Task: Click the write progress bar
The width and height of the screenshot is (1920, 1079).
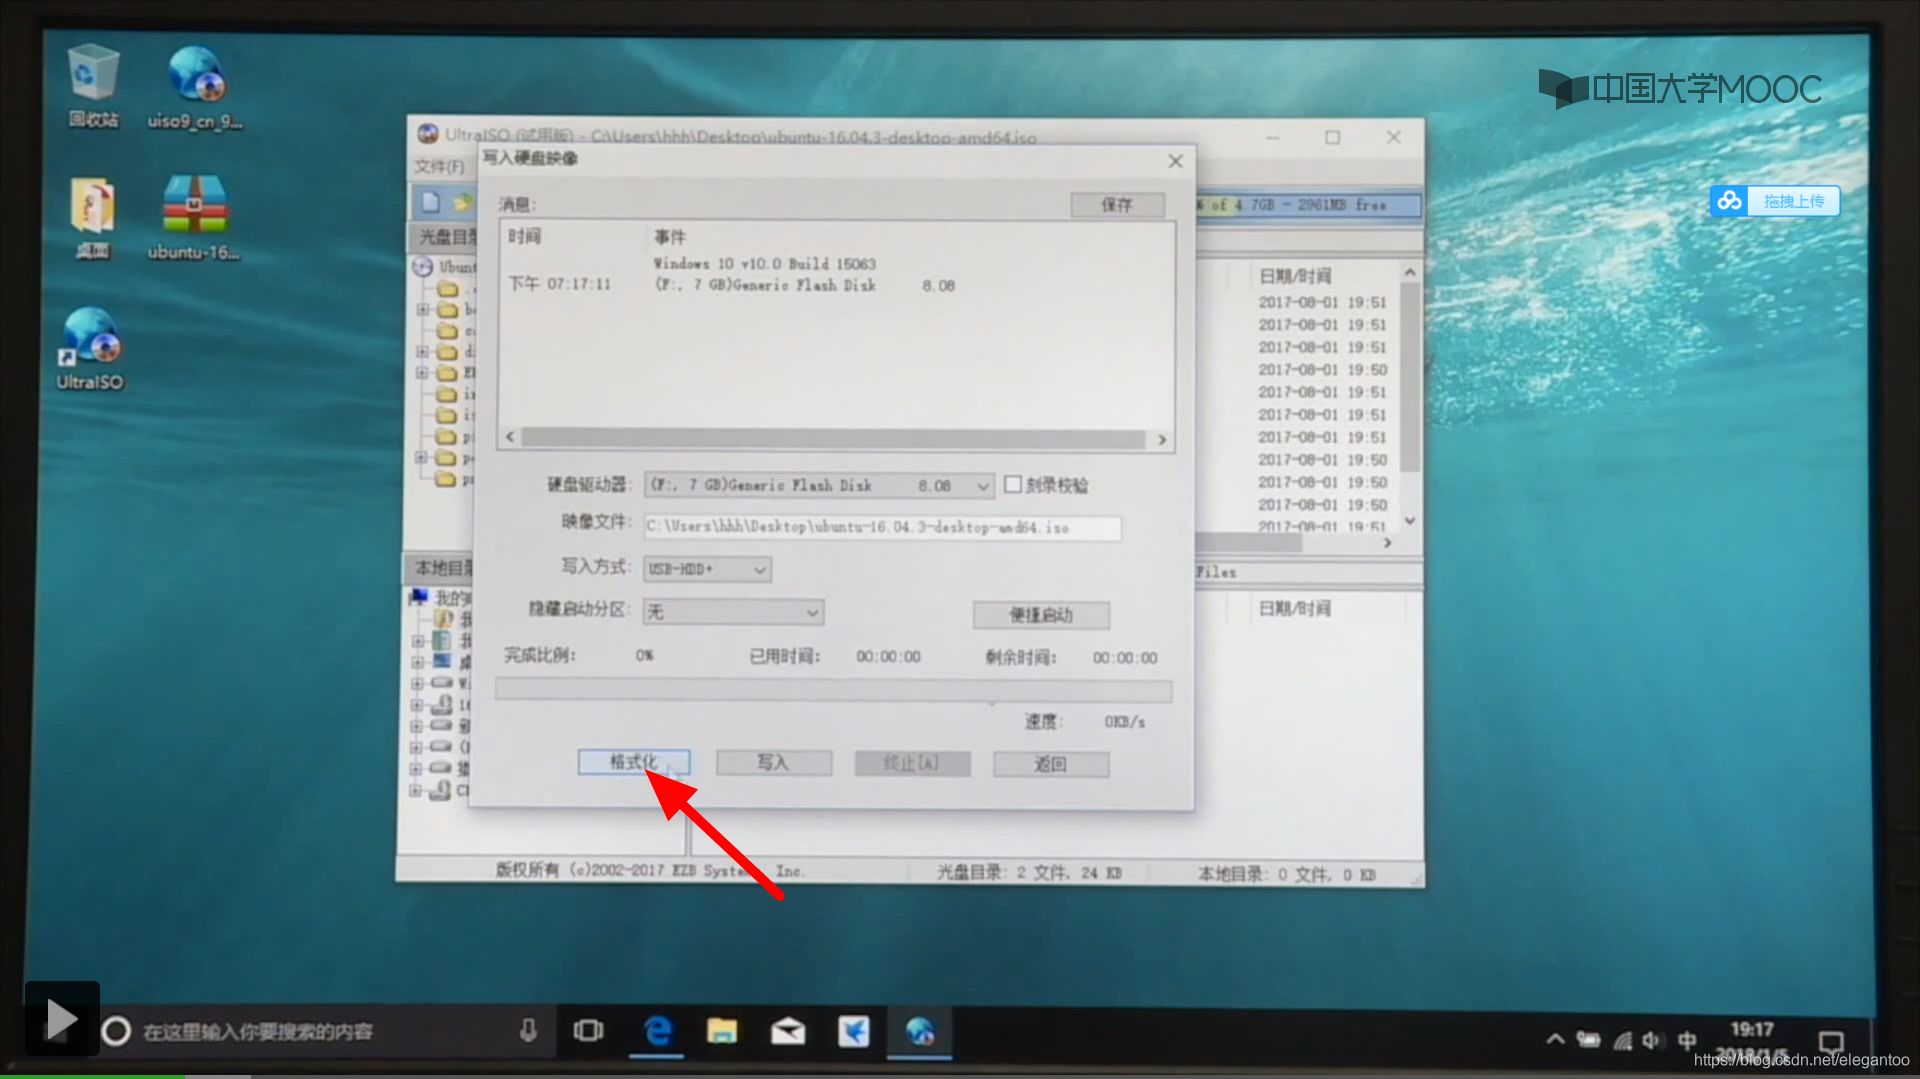Action: point(833,690)
